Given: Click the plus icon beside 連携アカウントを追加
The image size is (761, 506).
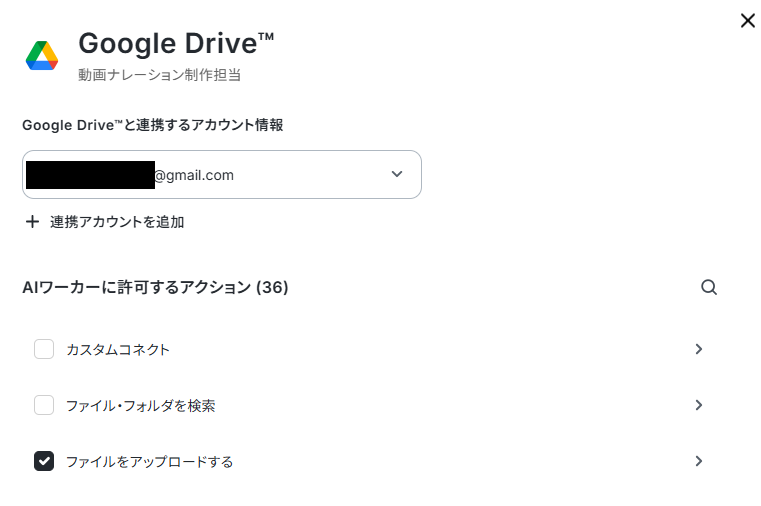Looking at the screenshot, I should (x=33, y=222).
